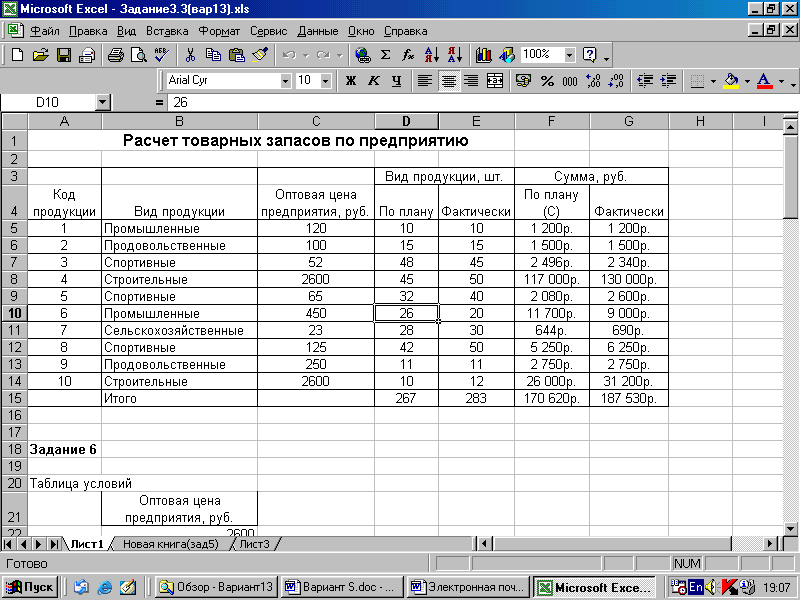Image resolution: width=800 pixels, height=600 pixels.
Task: Switch to Новая книга(зад5) sheet tab
Action: (170, 544)
